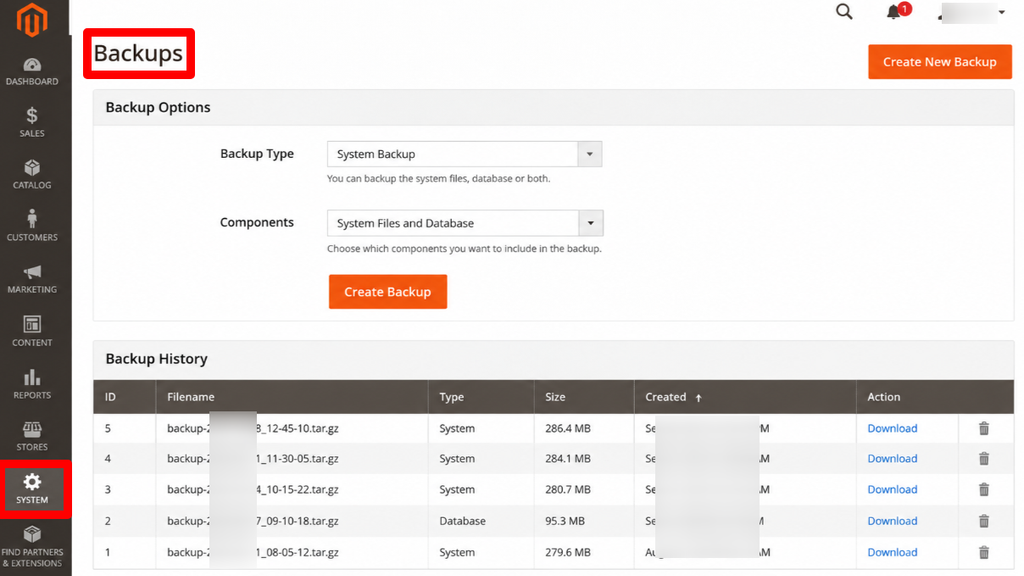Click the Backups page title
1024x576 pixels.
(138, 53)
